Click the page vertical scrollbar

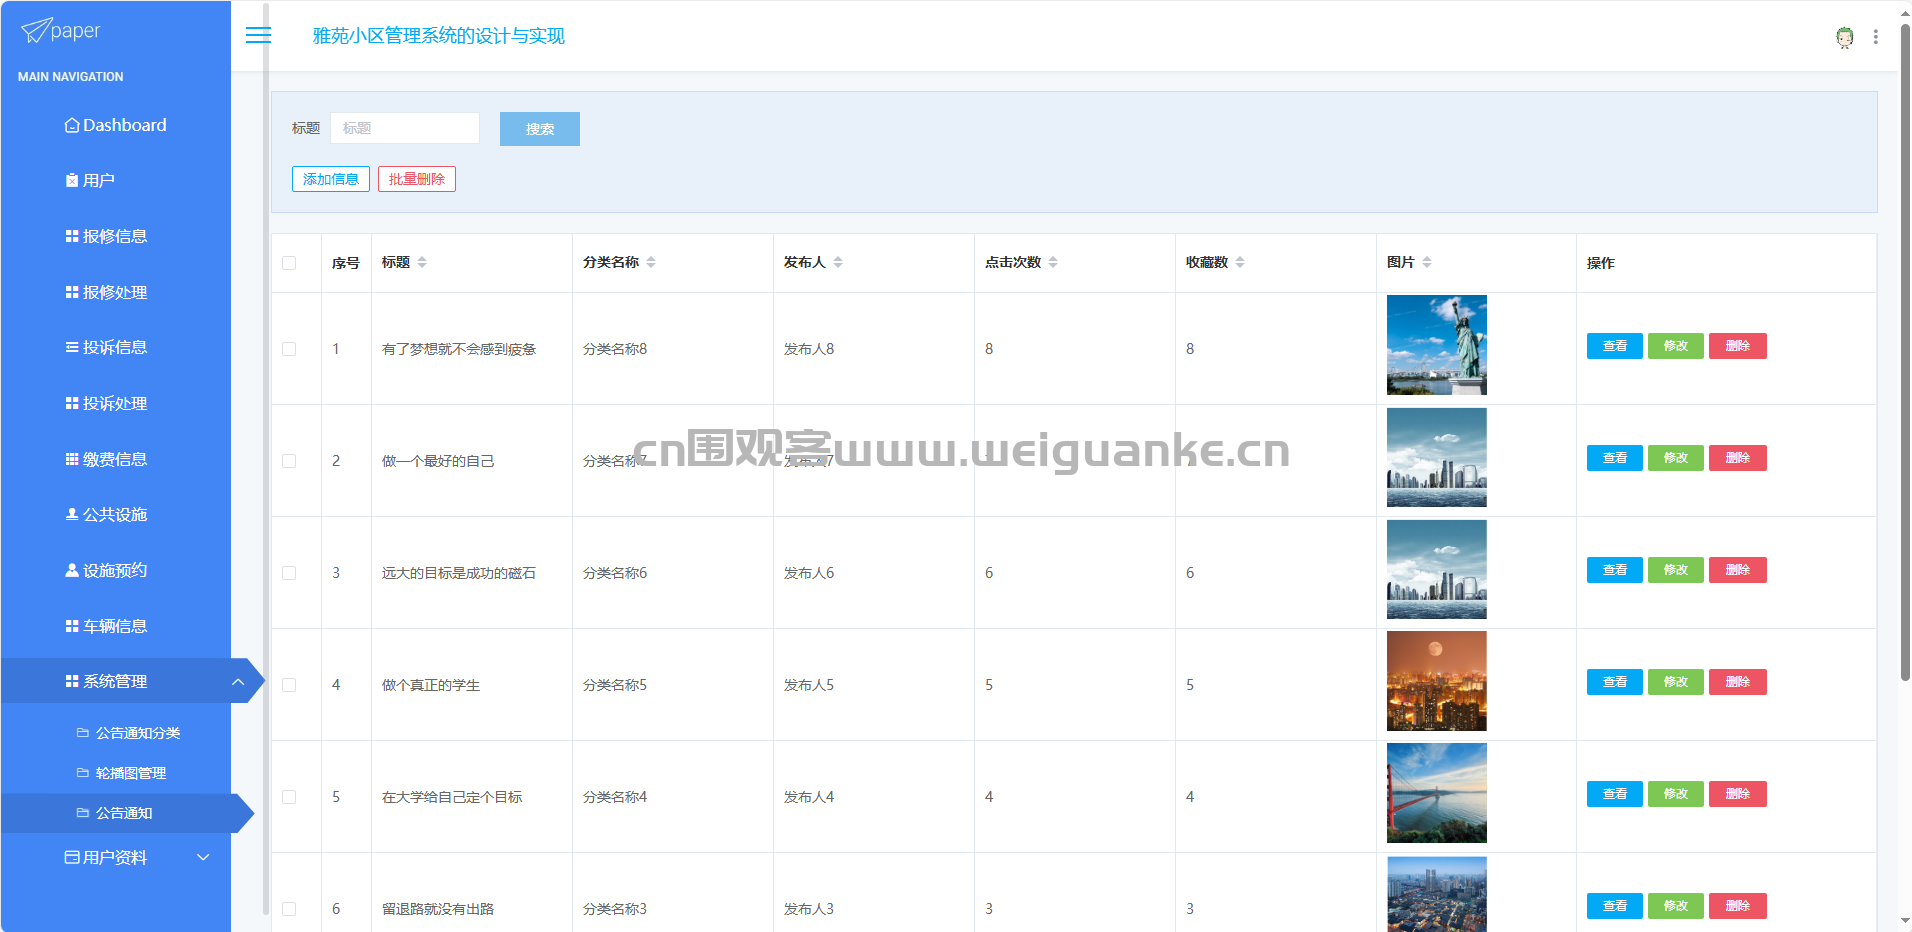click(1904, 350)
